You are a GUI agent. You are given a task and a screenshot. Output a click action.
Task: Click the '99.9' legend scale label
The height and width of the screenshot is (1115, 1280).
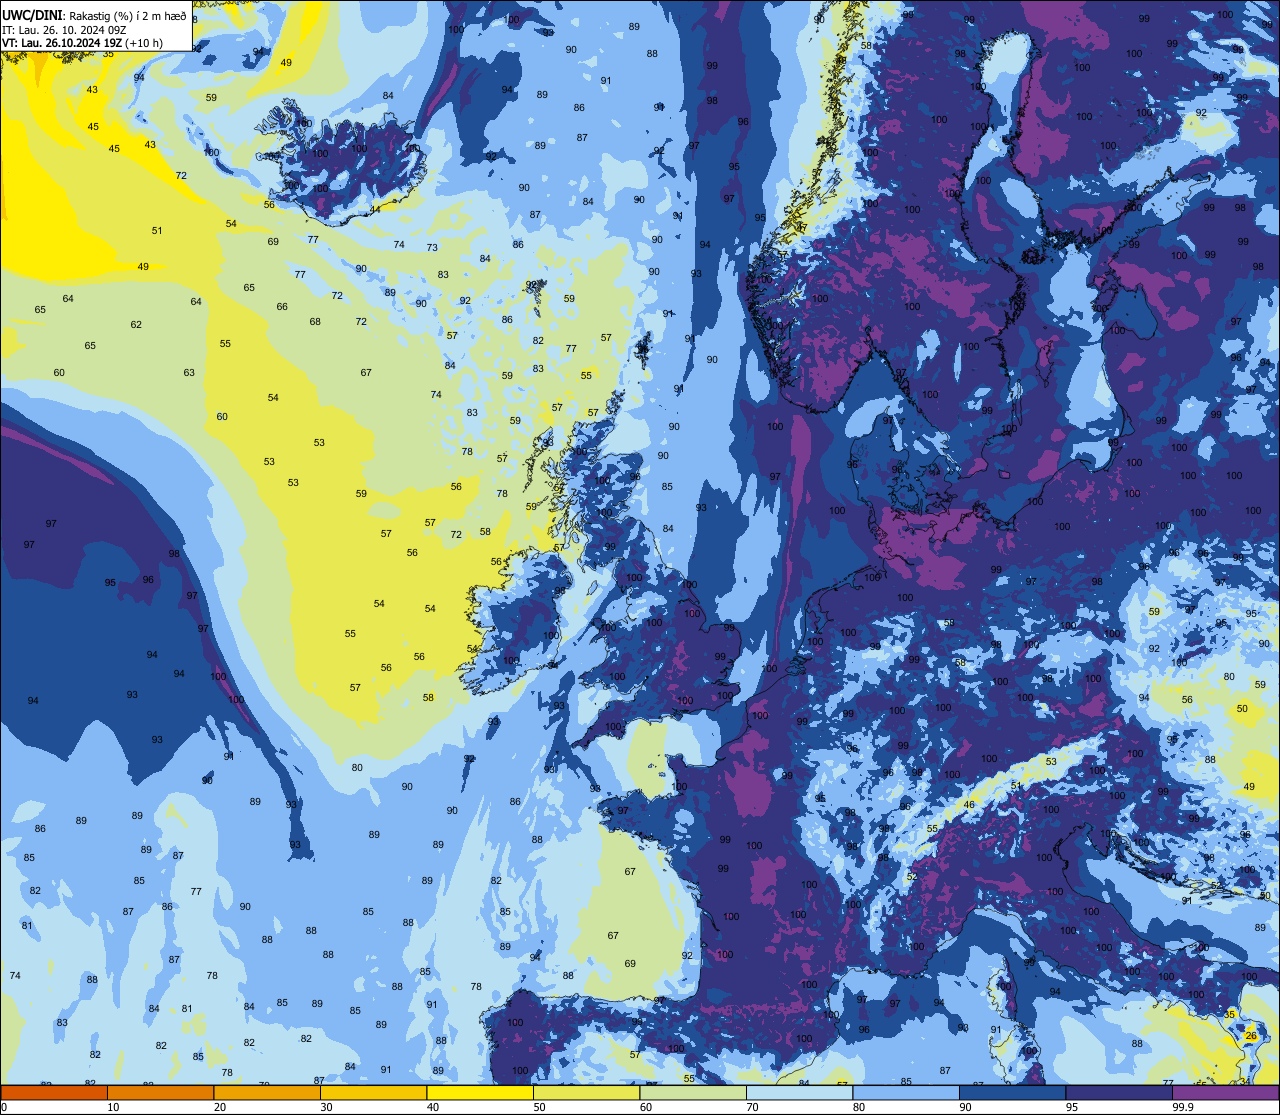click(x=1183, y=1107)
